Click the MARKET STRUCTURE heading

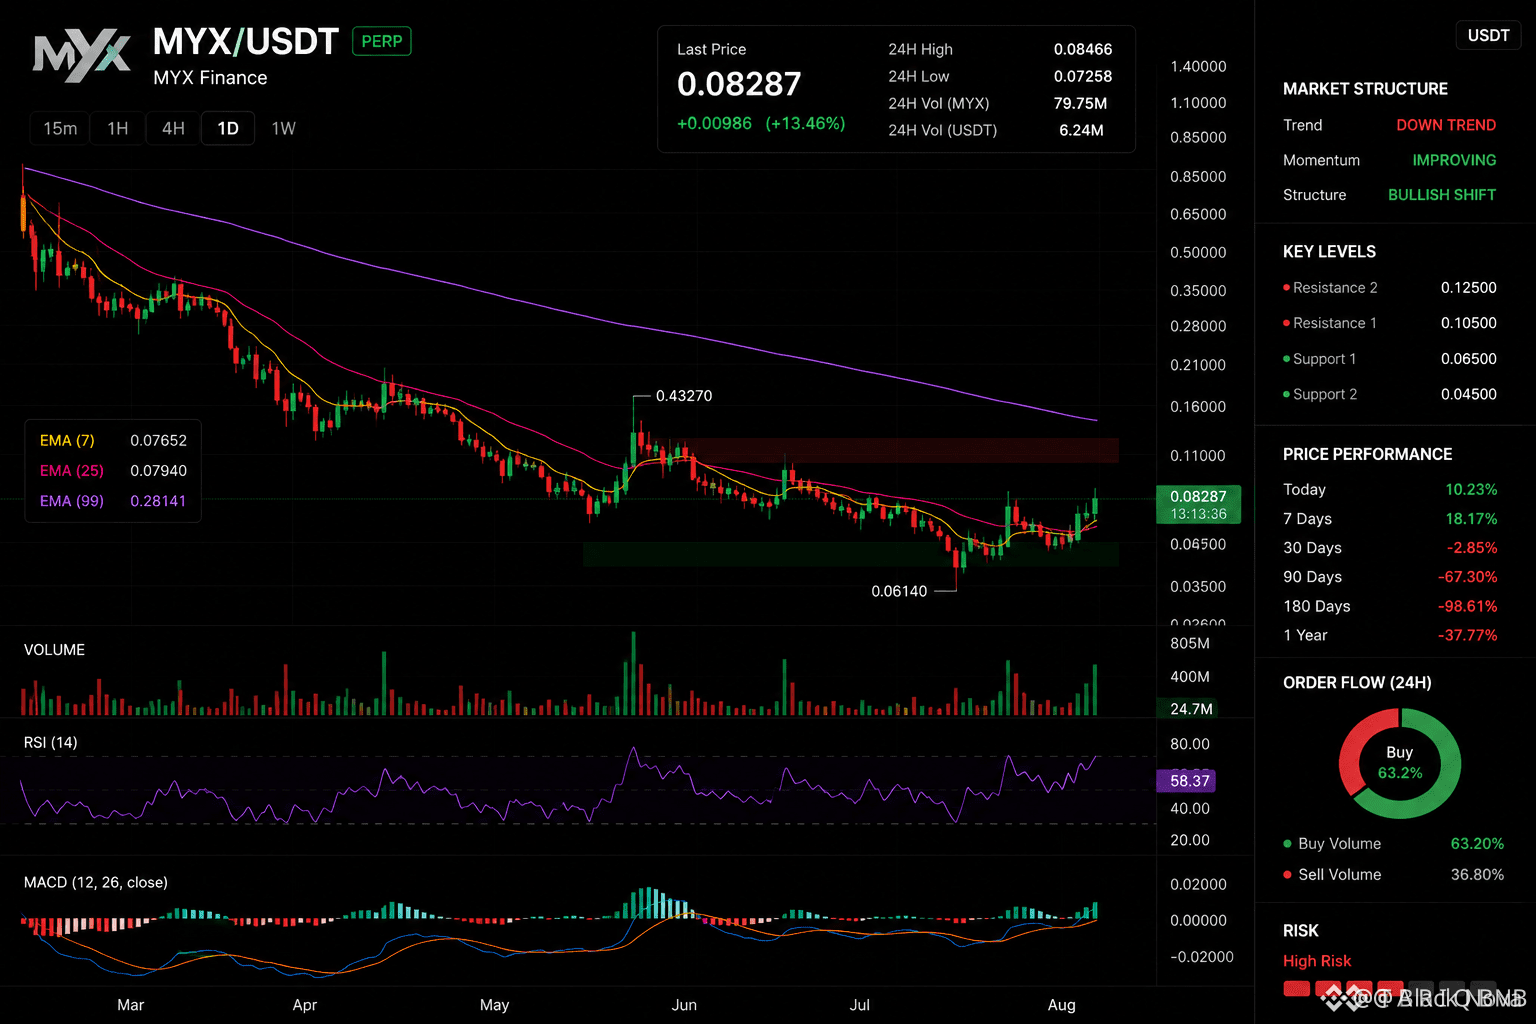point(1365,89)
